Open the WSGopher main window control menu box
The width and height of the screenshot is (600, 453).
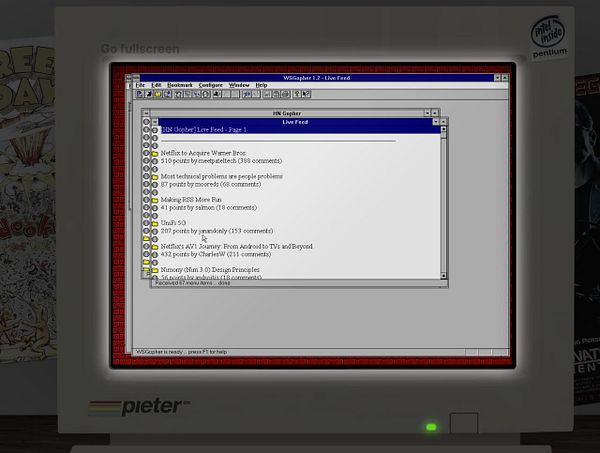point(136,78)
